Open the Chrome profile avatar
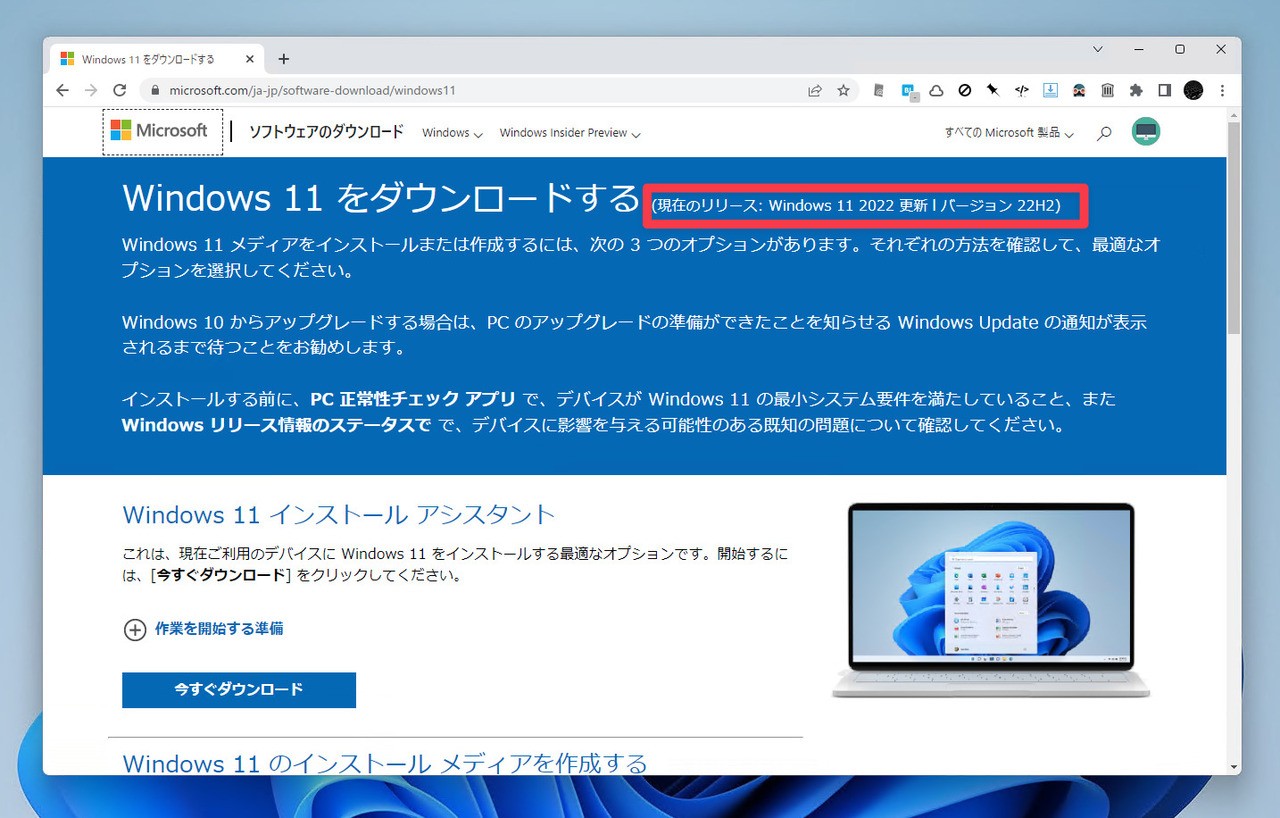 [1193, 90]
